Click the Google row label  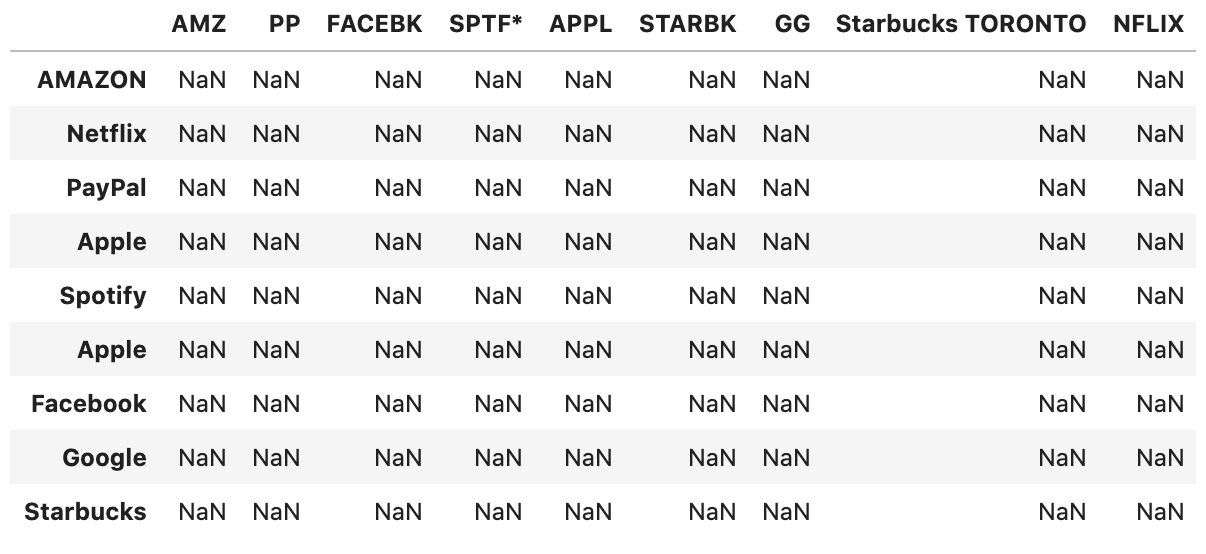(105, 458)
